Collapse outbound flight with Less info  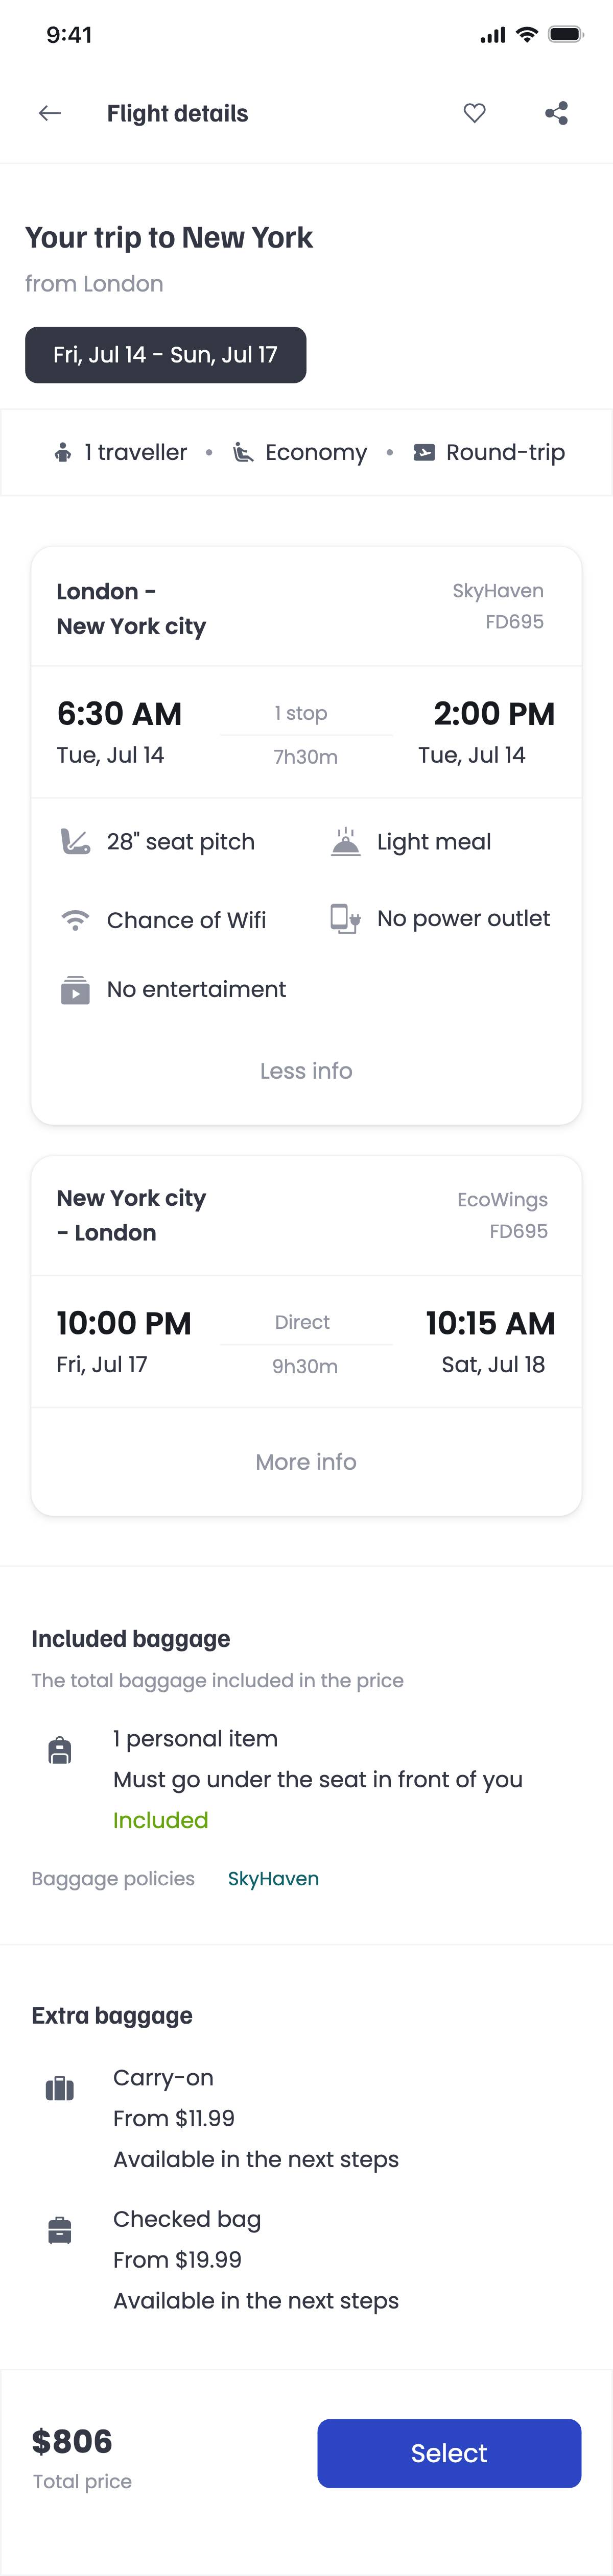tap(306, 1071)
